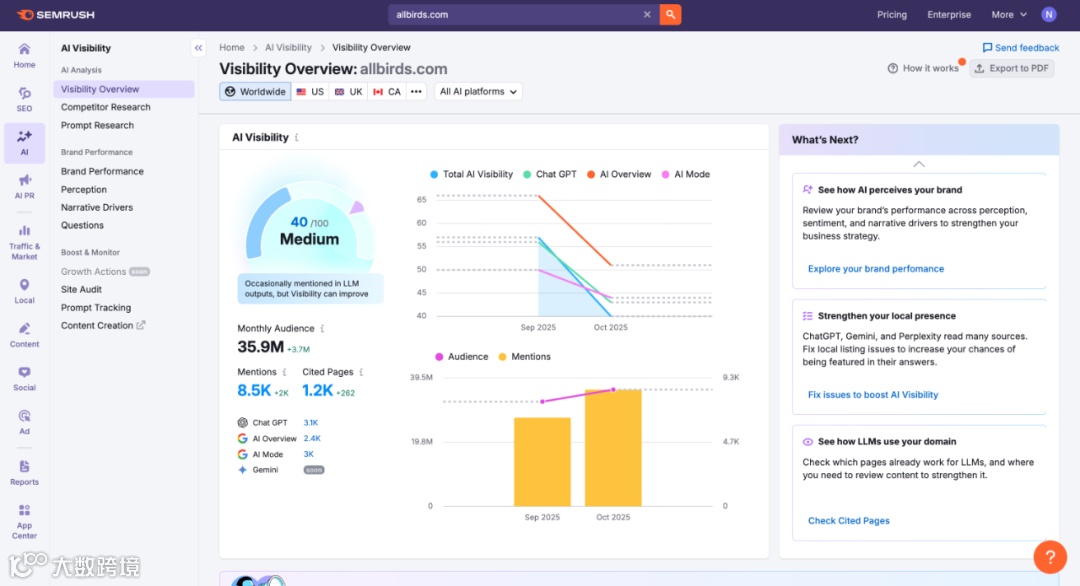This screenshot has width=1080, height=586.
Task: Click the Gemini sparkle icon
Action: [x=242, y=470]
